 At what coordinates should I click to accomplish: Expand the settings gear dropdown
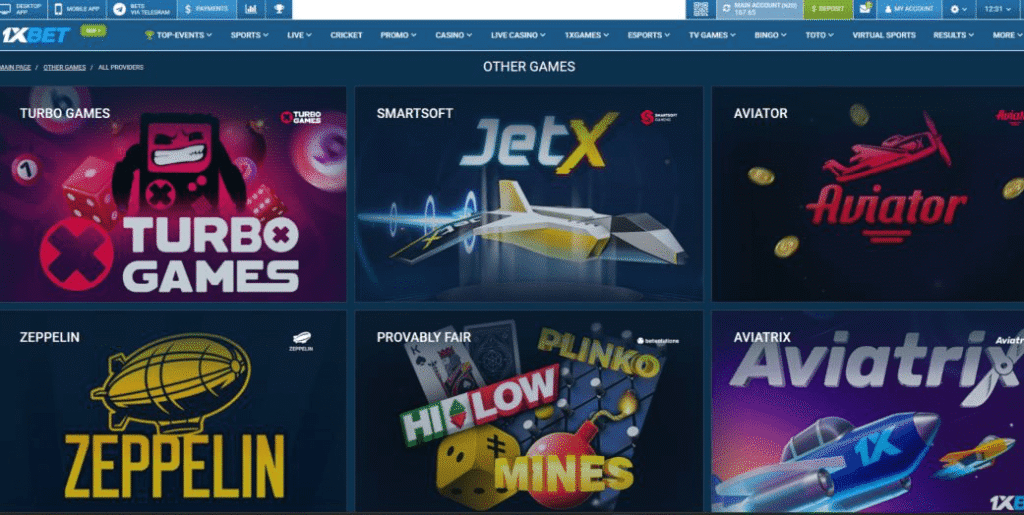tap(959, 9)
